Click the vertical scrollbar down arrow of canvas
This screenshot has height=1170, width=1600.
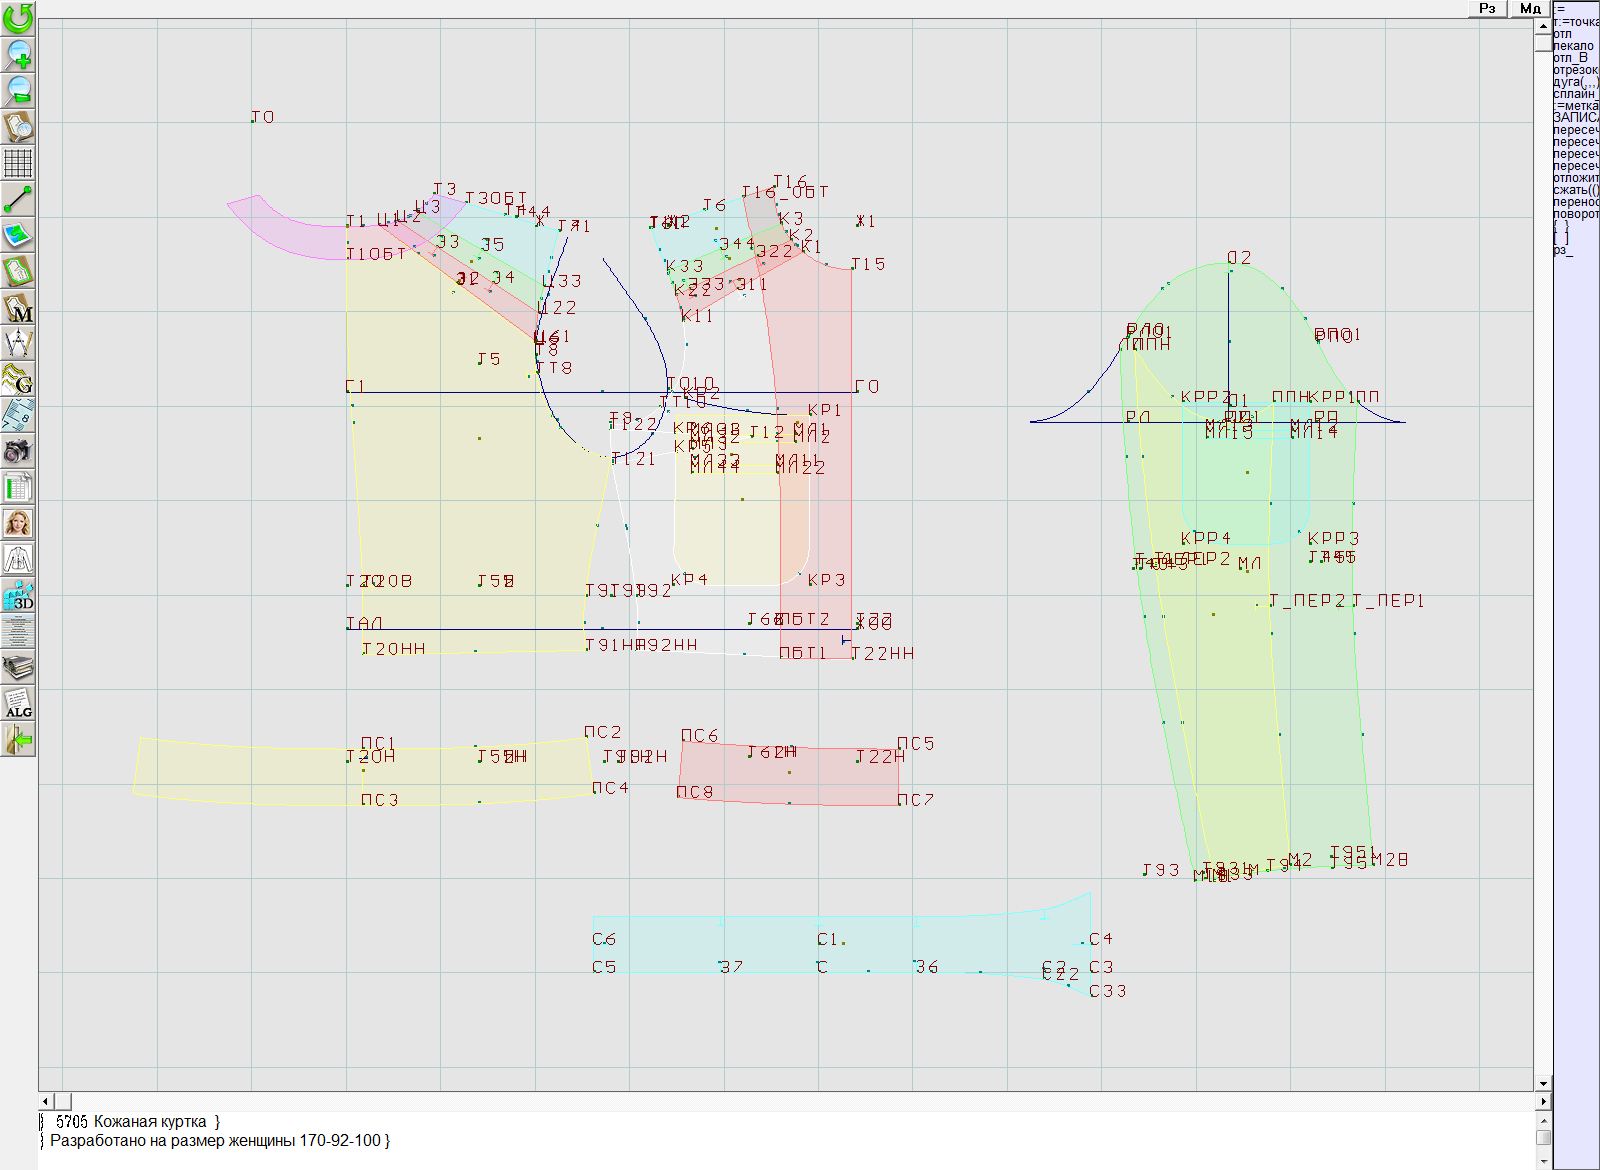[x=1543, y=1083]
